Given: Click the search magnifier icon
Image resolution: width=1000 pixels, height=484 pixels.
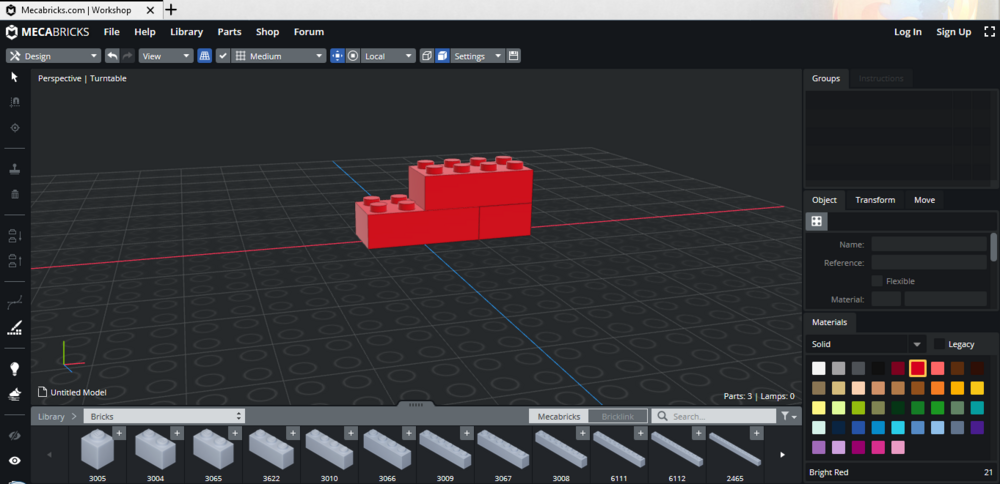Looking at the screenshot, I should coord(663,416).
